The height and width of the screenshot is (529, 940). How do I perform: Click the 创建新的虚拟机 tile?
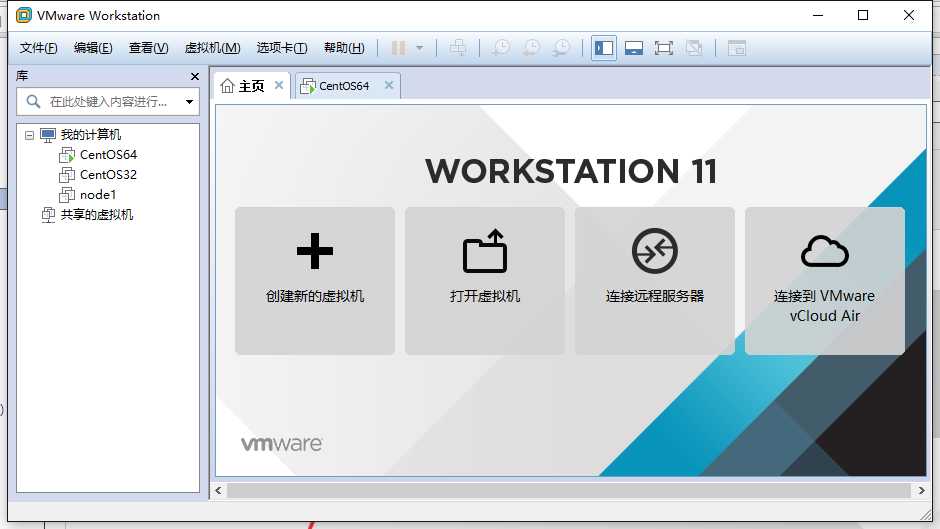[x=315, y=281]
